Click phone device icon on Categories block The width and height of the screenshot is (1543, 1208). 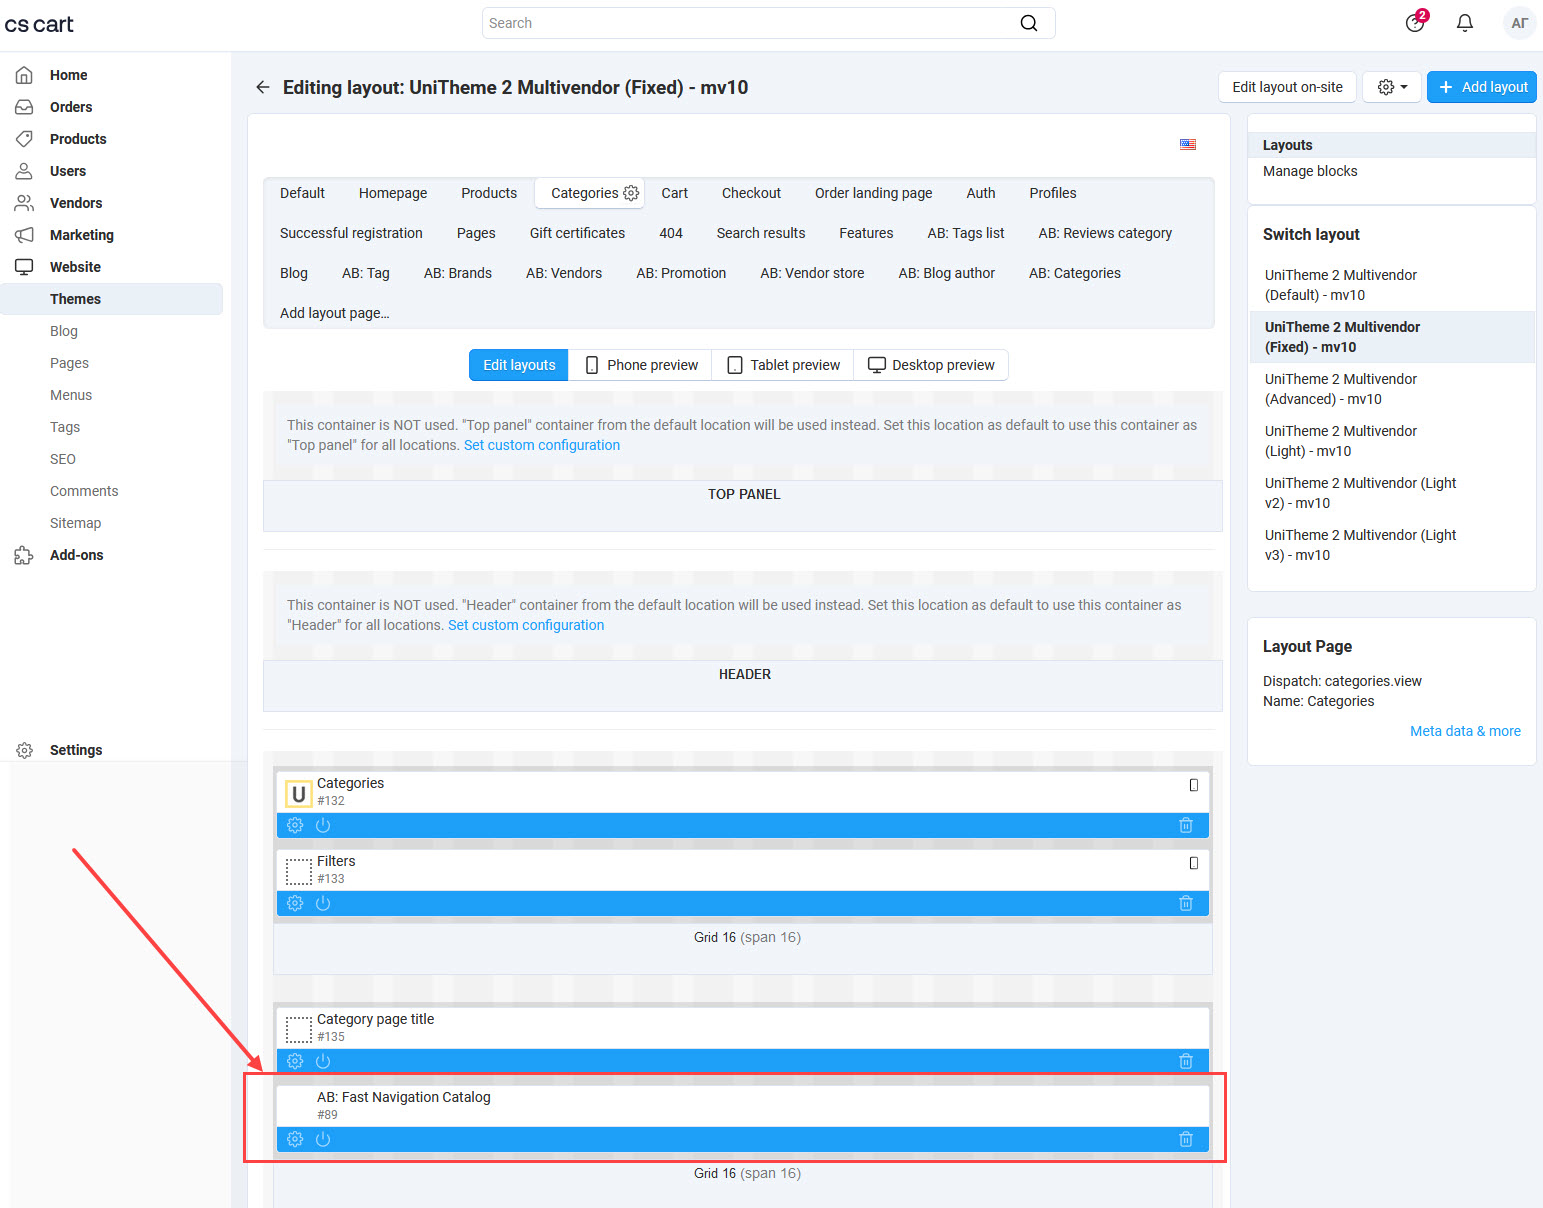pos(1193,785)
